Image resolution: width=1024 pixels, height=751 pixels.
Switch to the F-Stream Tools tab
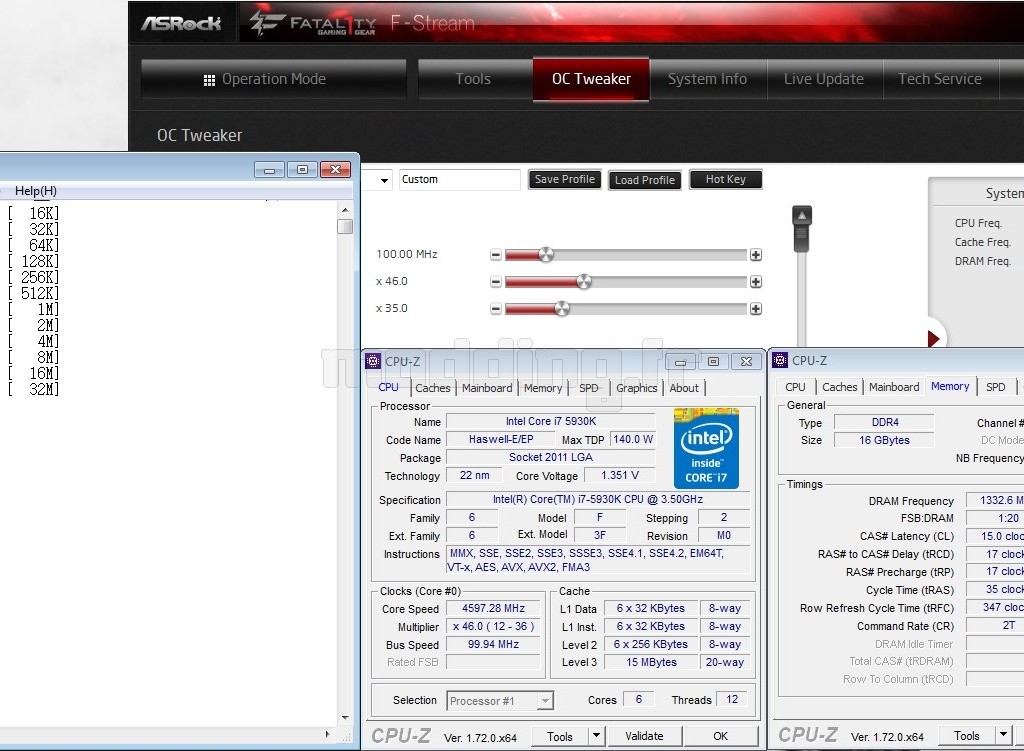click(x=473, y=80)
